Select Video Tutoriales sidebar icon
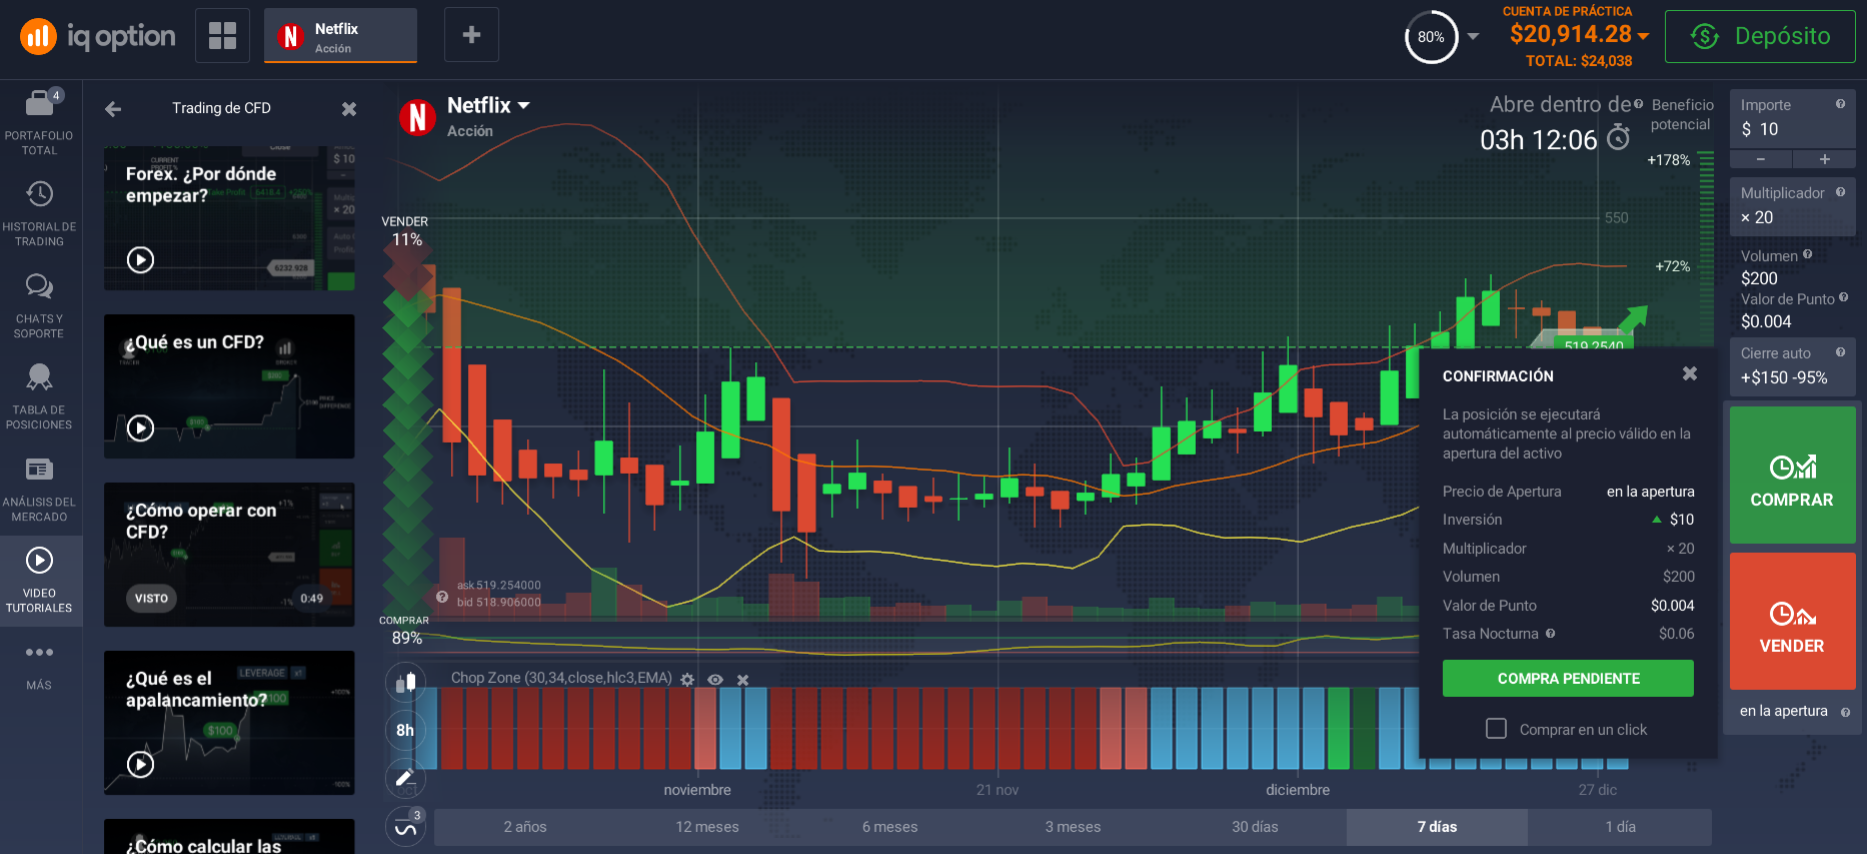This screenshot has height=854, width=1867. (x=39, y=560)
